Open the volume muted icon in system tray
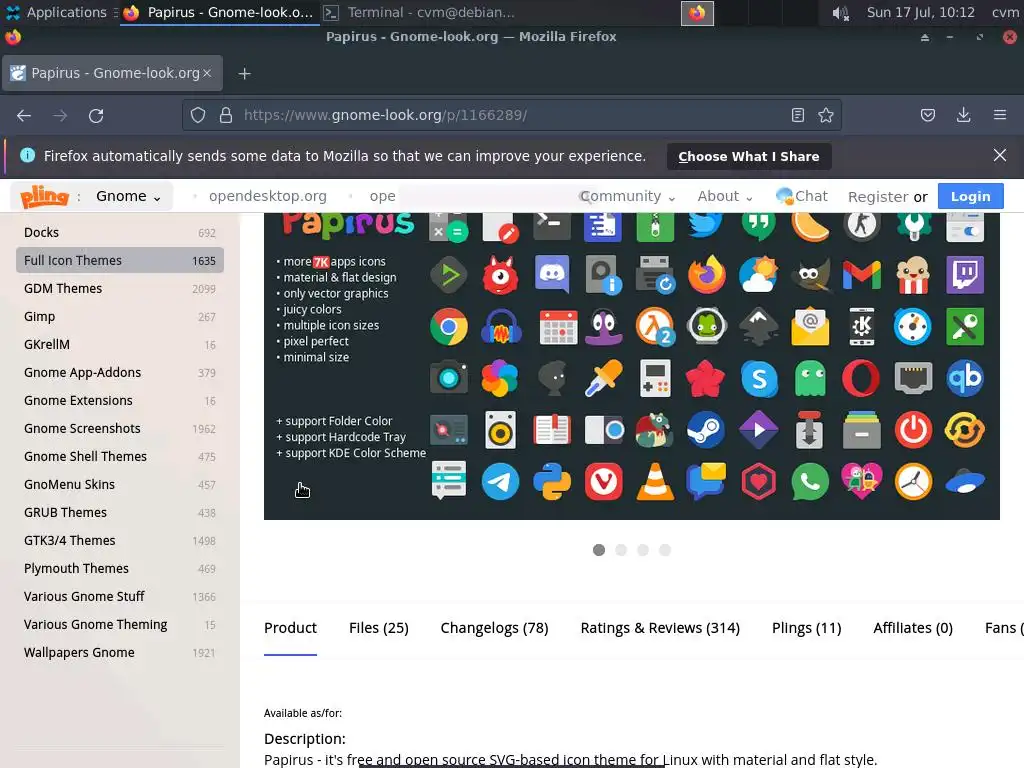1024x768 pixels. (x=840, y=13)
